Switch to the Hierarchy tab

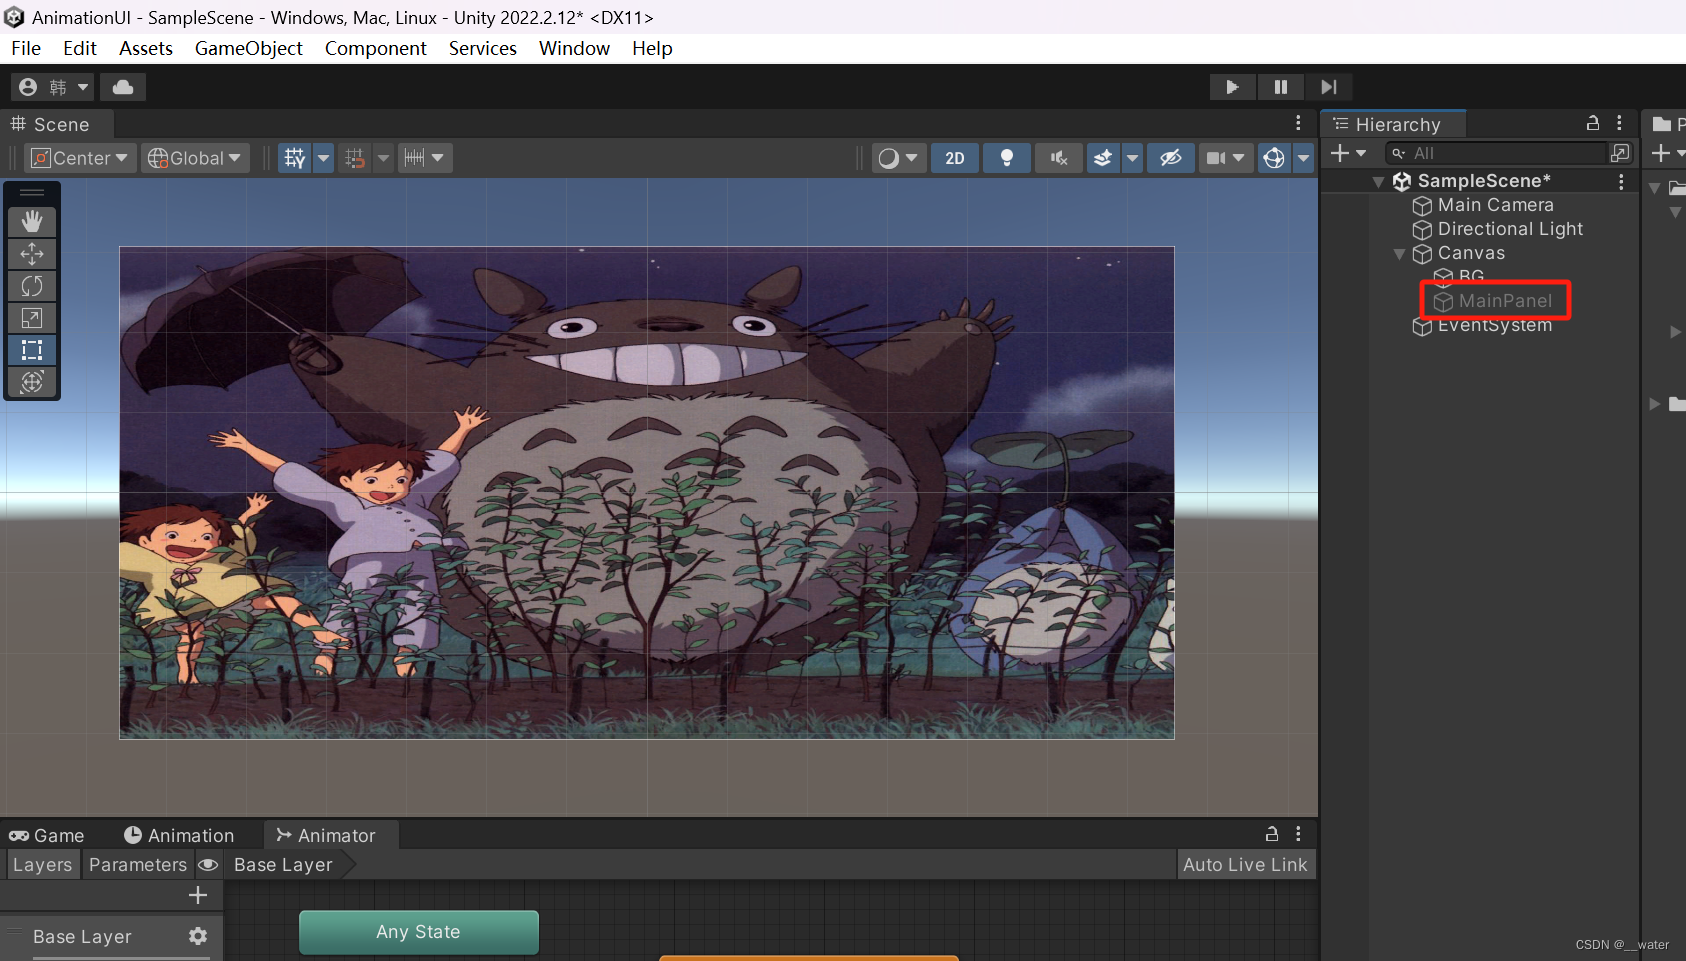point(1394,124)
